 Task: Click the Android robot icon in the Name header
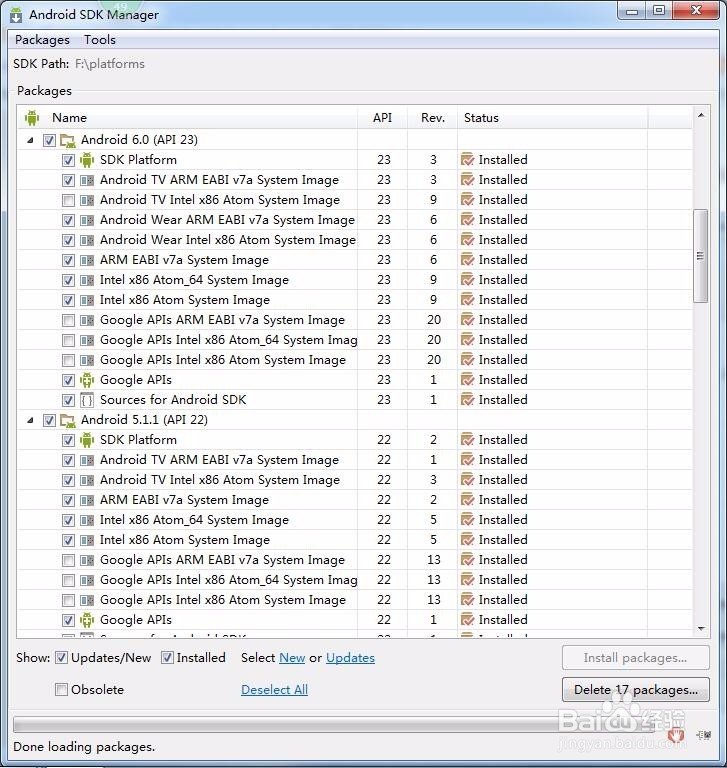[32, 118]
